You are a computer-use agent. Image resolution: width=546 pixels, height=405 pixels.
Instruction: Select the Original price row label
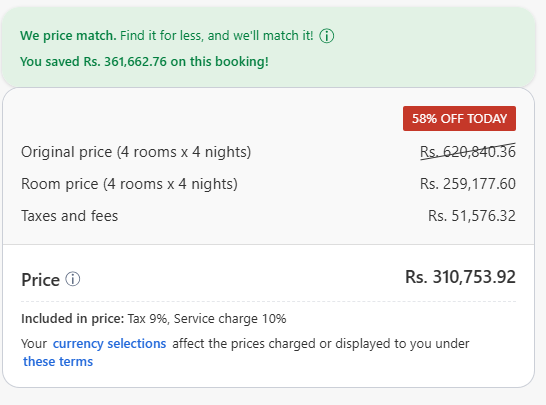(x=136, y=152)
